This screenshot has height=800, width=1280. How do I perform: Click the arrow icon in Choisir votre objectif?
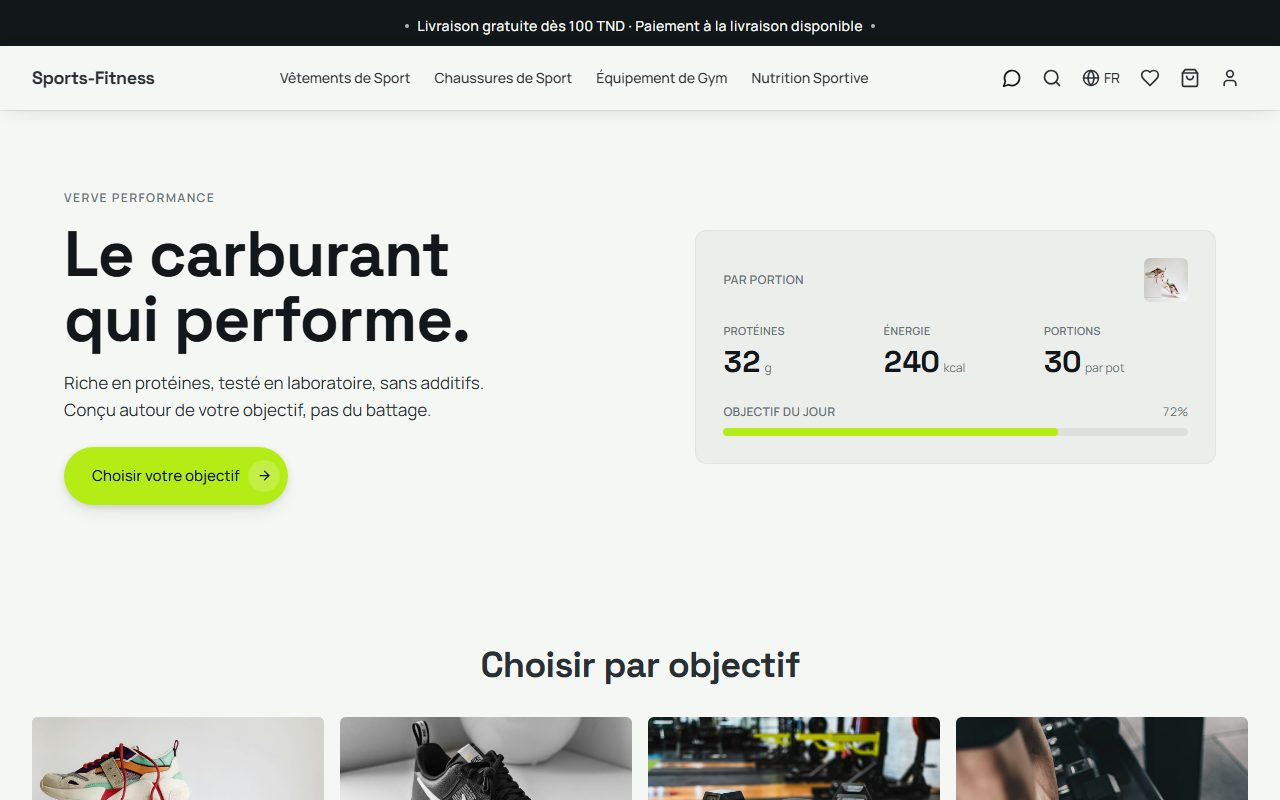(264, 476)
